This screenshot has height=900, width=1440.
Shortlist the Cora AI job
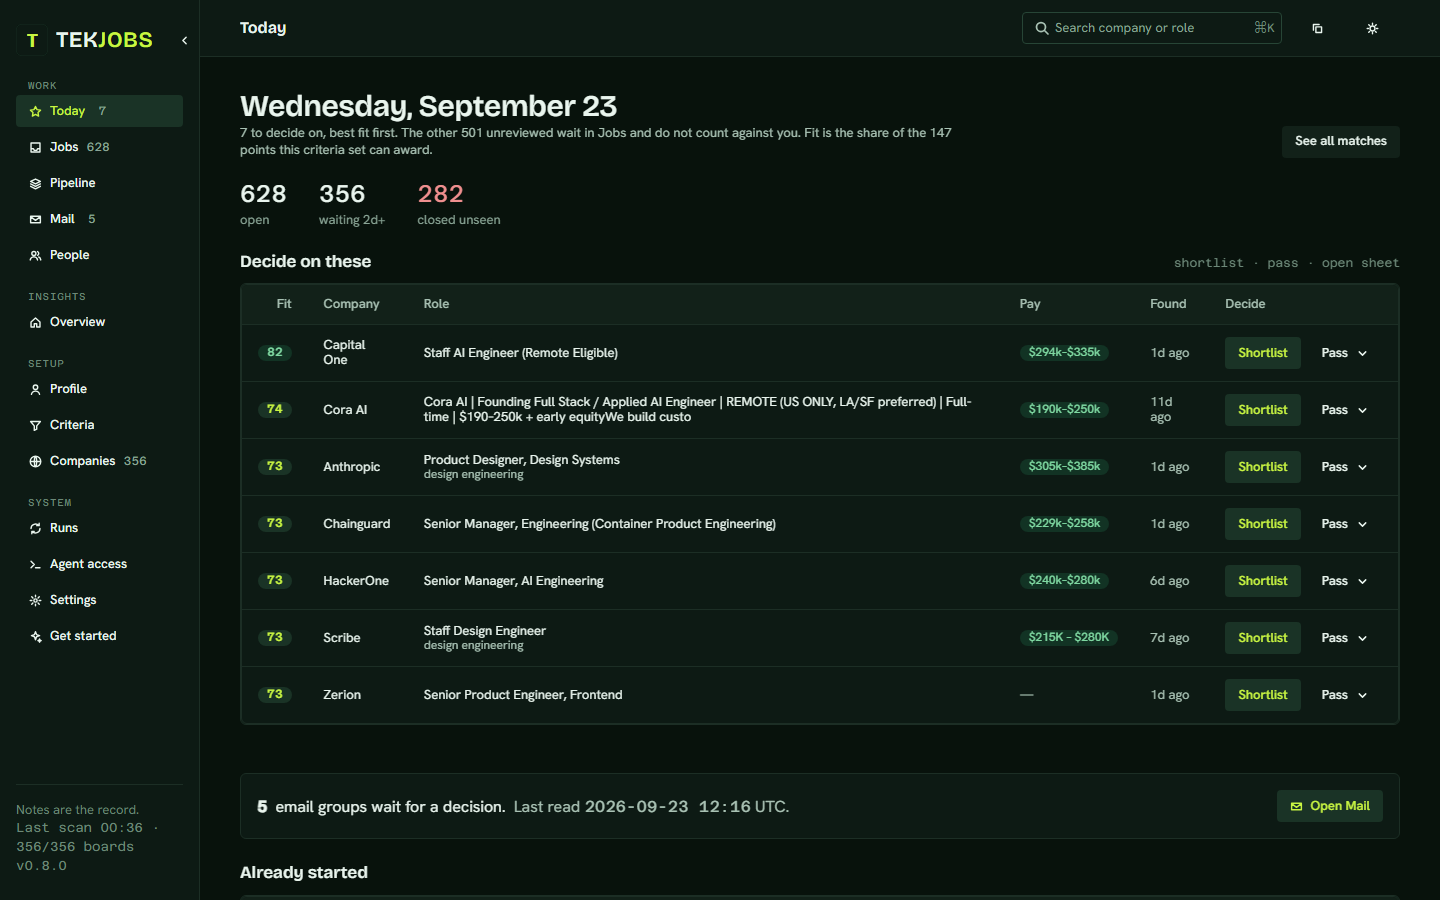1262,410
